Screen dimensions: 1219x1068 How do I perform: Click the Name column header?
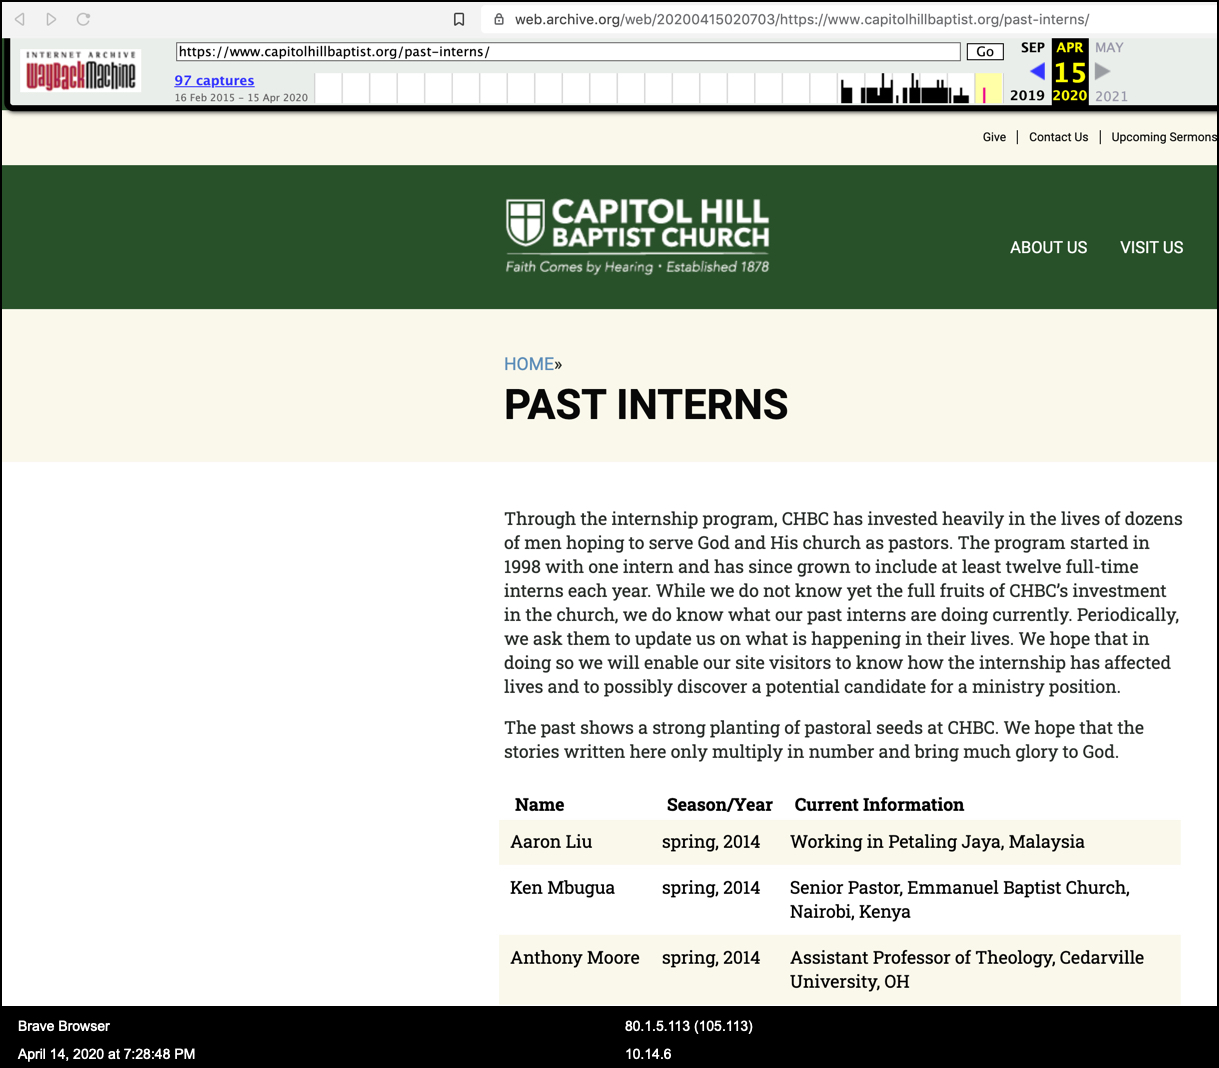click(x=539, y=805)
